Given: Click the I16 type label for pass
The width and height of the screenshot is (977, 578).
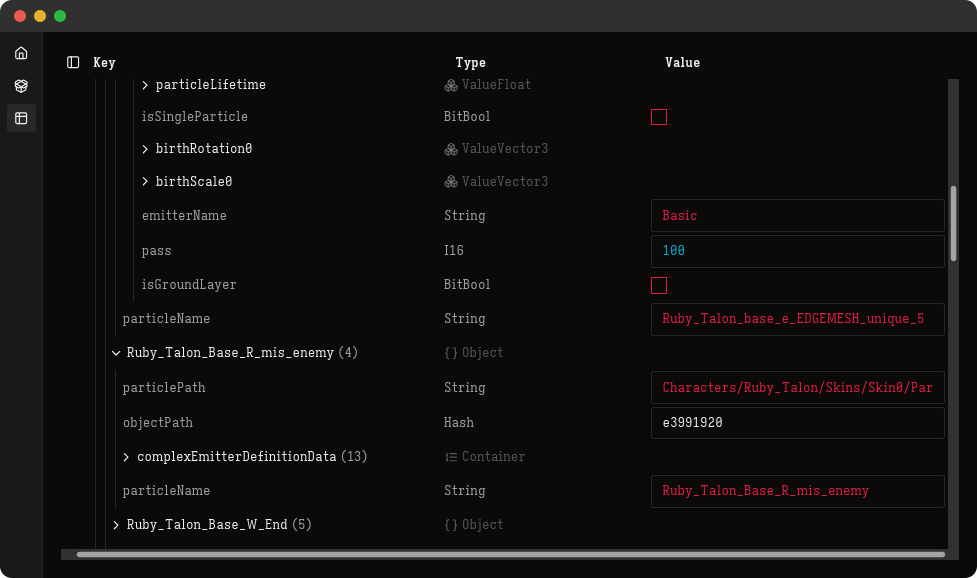Looking at the screenshot, I should tap(454, 250).
